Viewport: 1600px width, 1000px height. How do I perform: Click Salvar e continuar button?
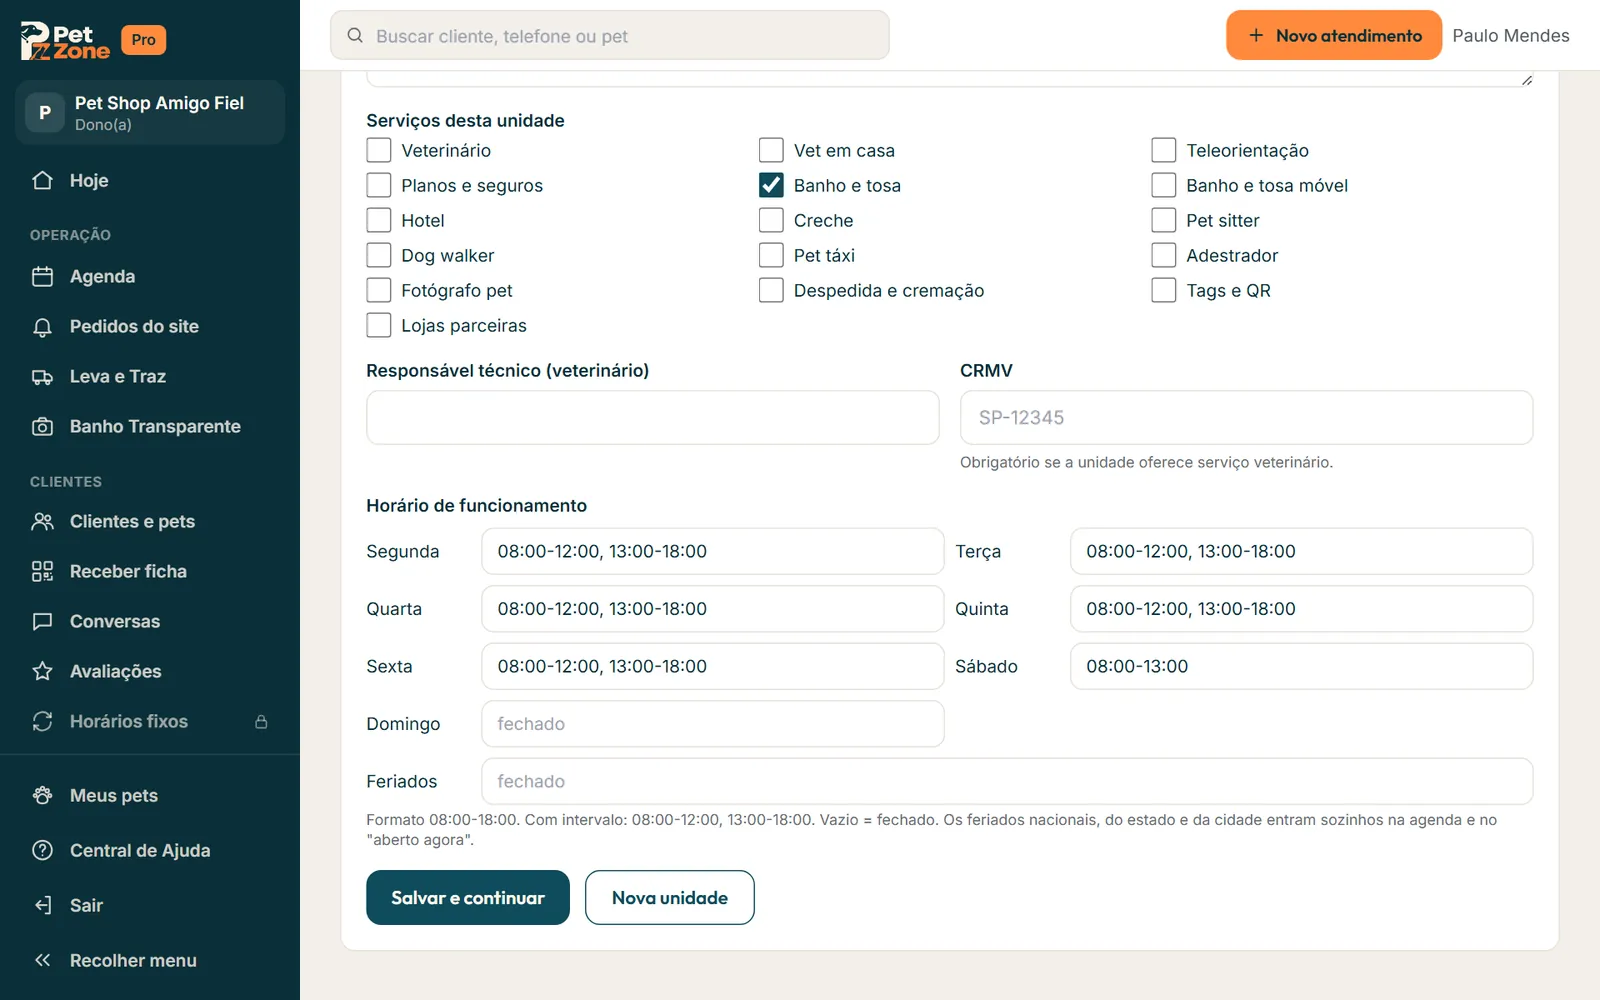click(468, 898)
